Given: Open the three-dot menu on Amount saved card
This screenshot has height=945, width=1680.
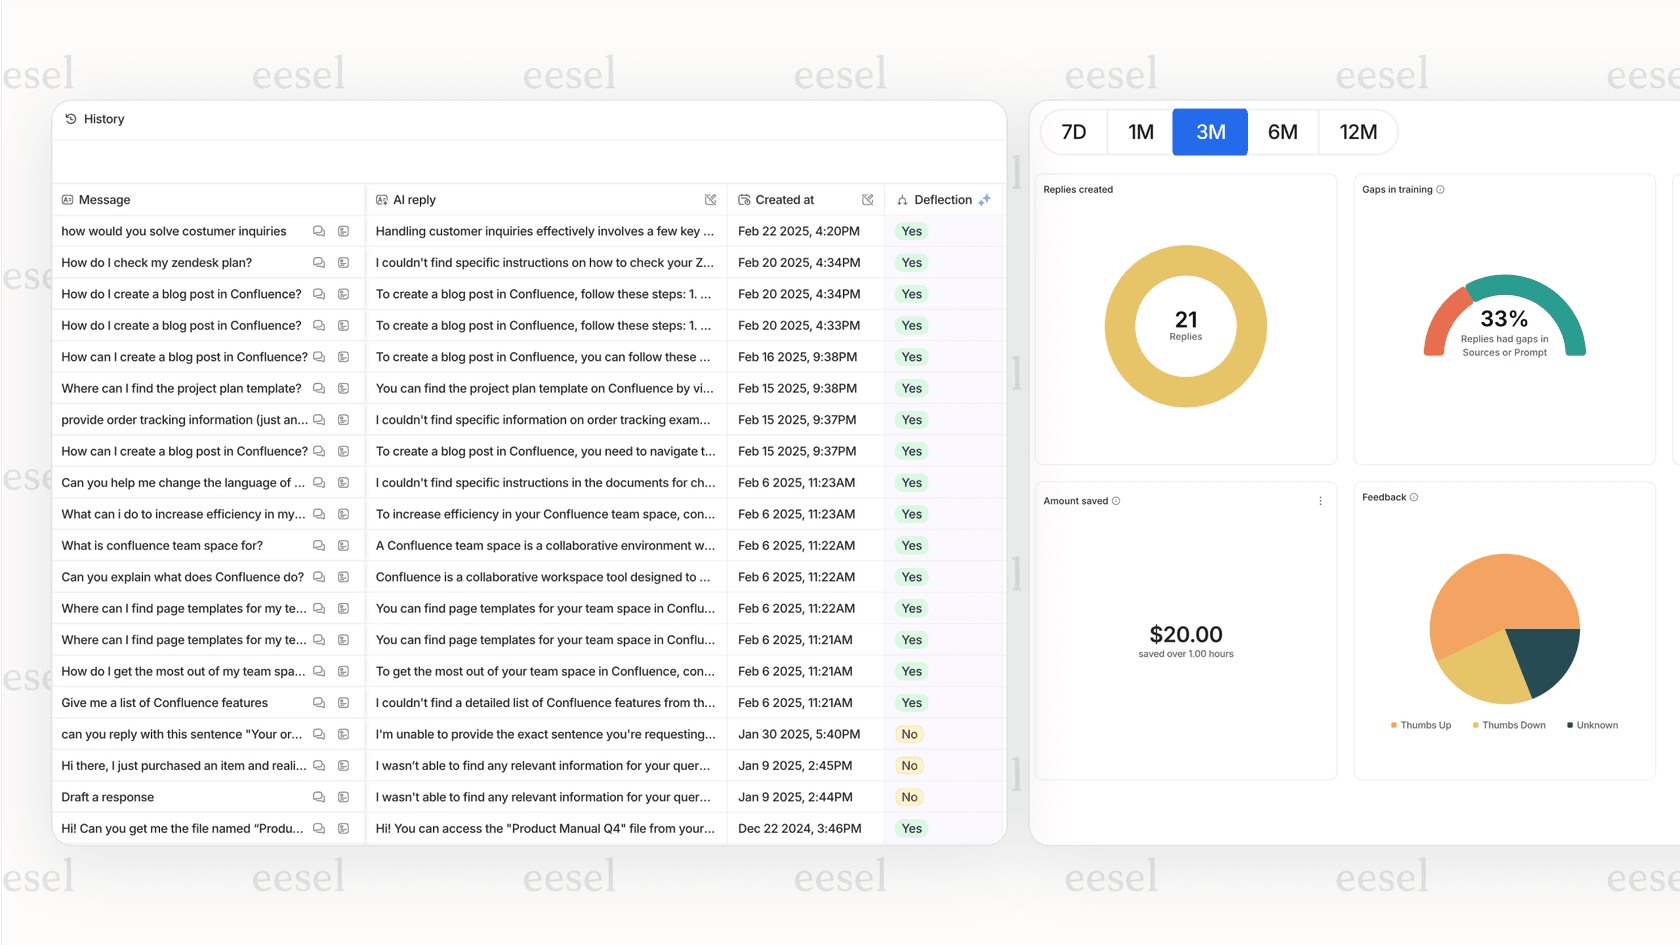Looking at the screenshot, I should click(1320, 501).
